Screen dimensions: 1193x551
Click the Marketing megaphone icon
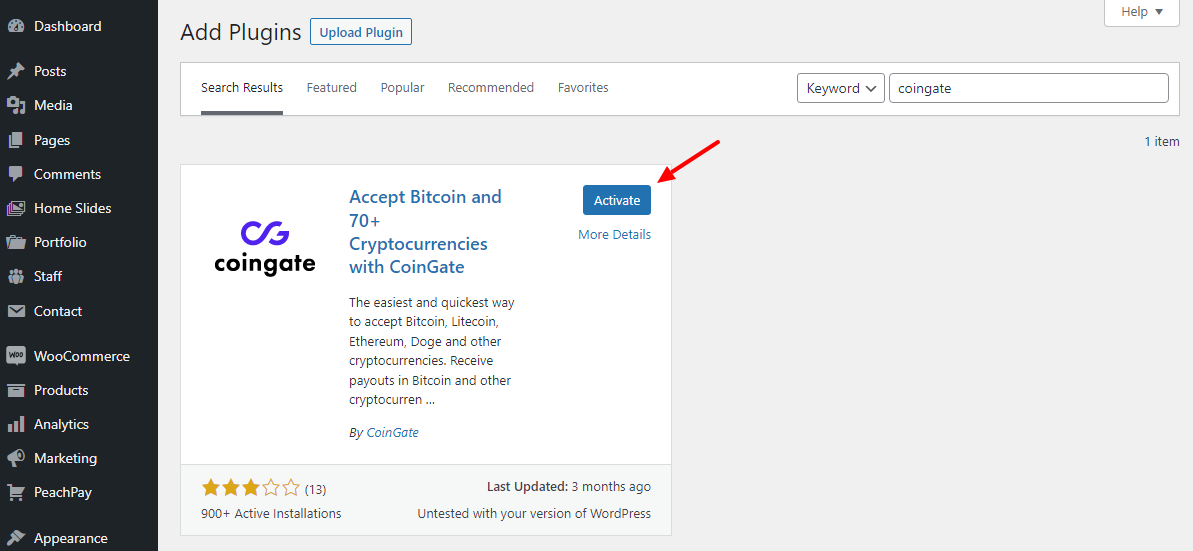click(16, 458)
